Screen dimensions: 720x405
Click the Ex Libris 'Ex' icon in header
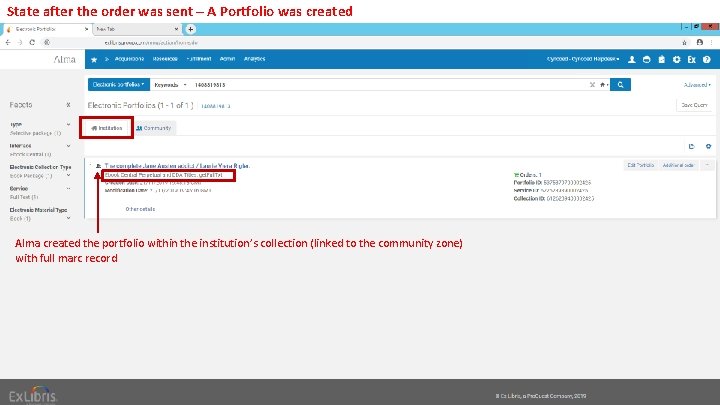point(692,60)
